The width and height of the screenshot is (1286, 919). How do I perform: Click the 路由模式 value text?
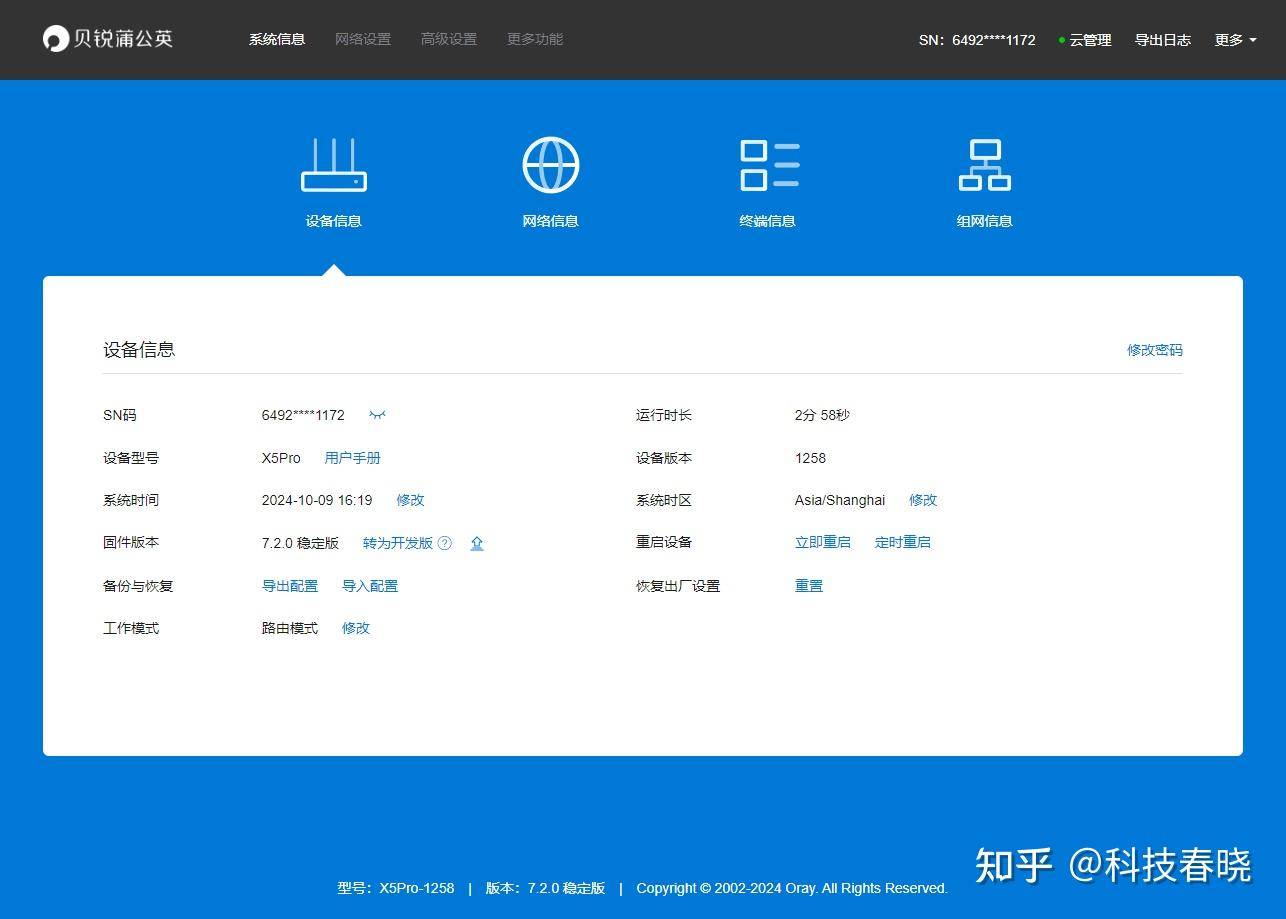coord(290,628)
